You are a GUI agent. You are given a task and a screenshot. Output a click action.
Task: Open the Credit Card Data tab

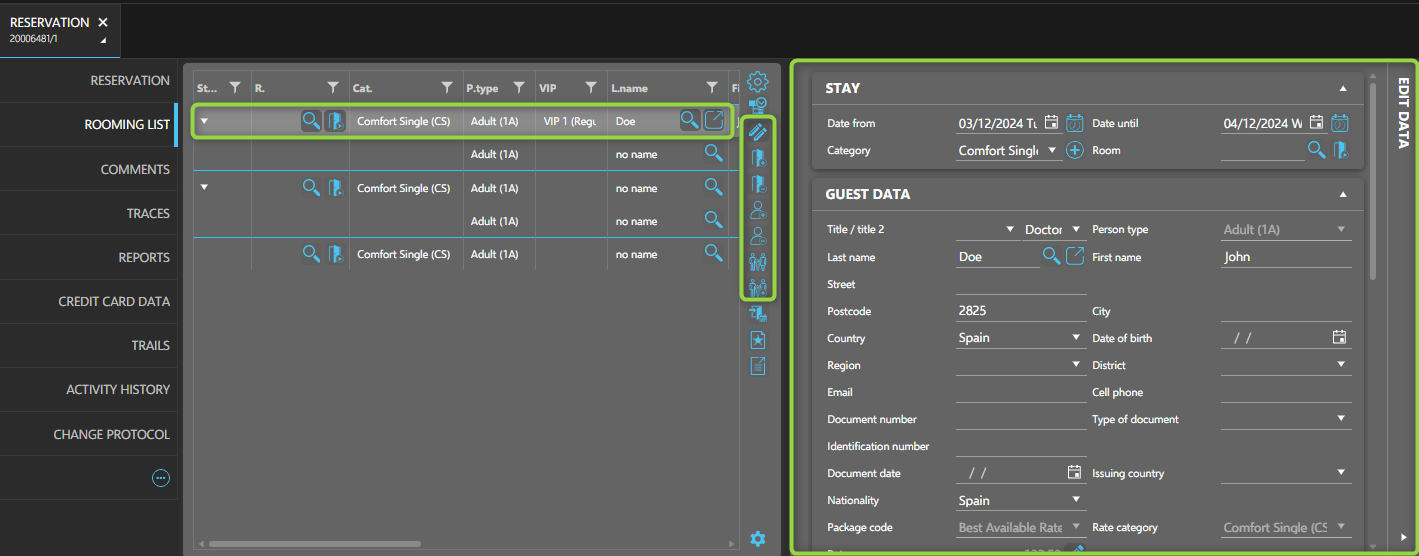(x=114, y=301)
